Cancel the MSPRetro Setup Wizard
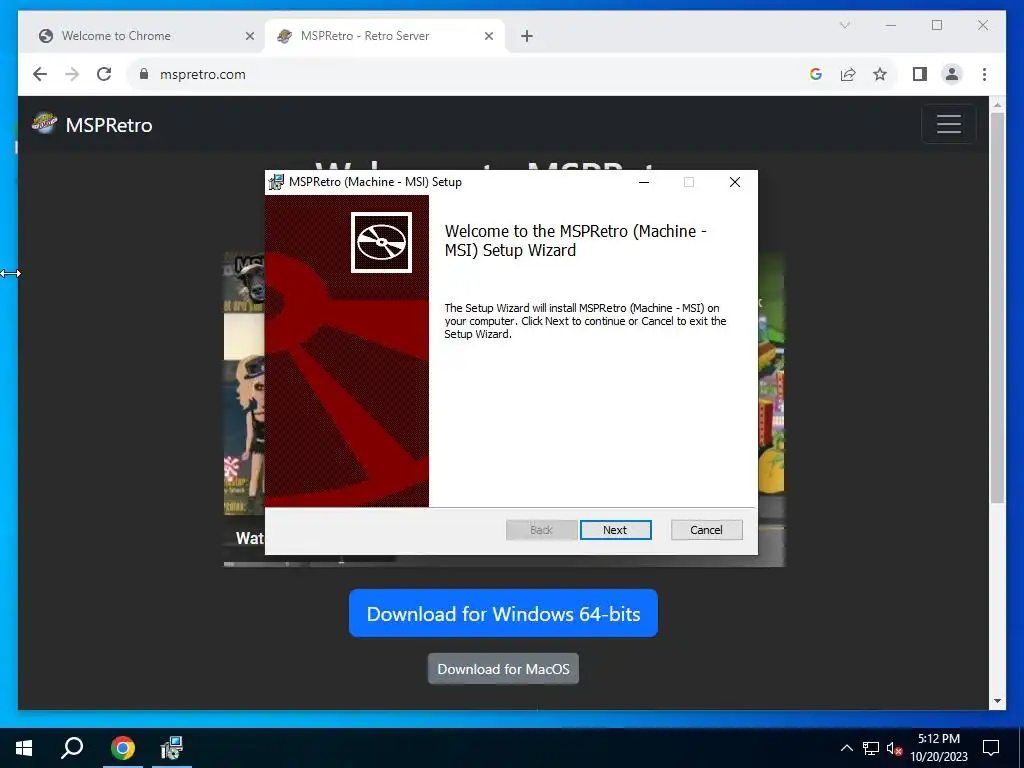Image resolution: width=1024 pixels, height=768 pixels. tap(706, 530)
